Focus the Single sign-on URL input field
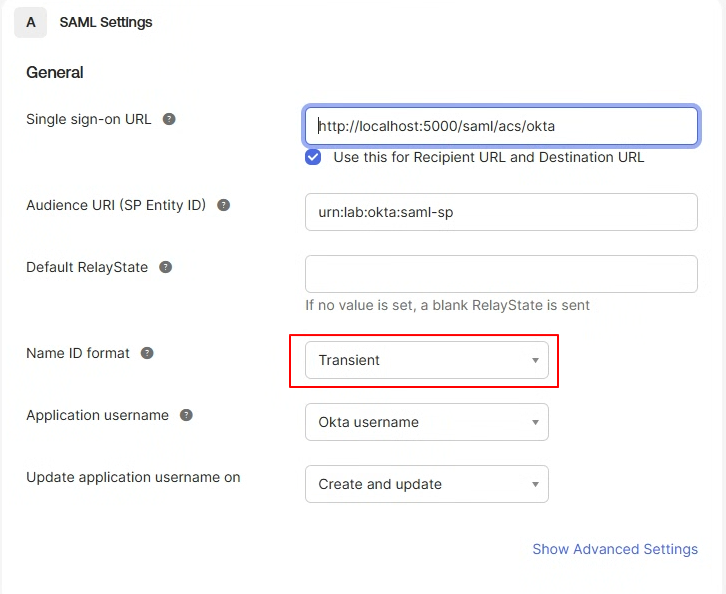The height and width of the screenshot is (594, 726). coord(501,126)
